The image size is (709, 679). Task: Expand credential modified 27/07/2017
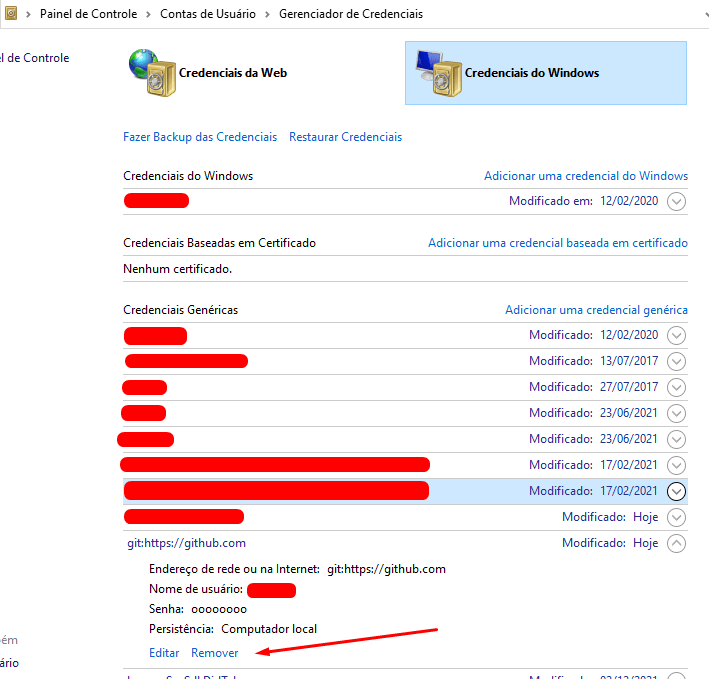coord(676,387)
